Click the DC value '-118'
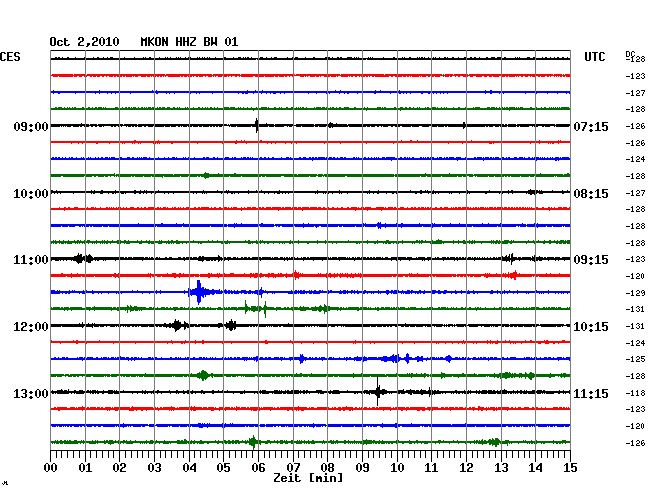The height and width of the screenshot is (494, 650). 635,393
